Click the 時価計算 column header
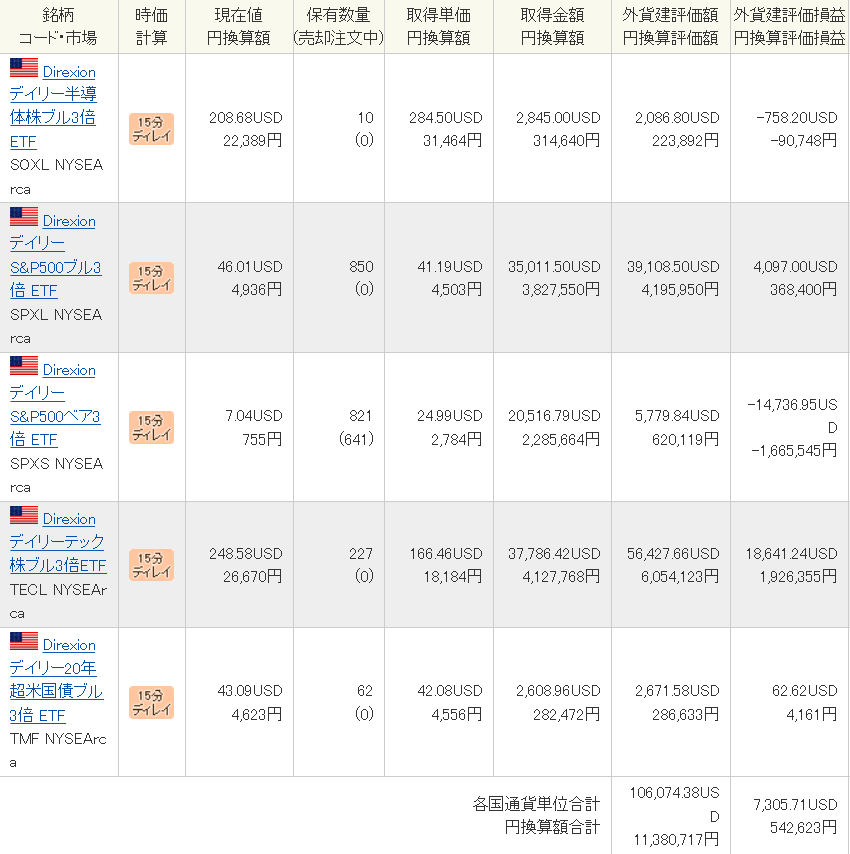The height and width of the screenshot is (854, 850). point(152,26)
